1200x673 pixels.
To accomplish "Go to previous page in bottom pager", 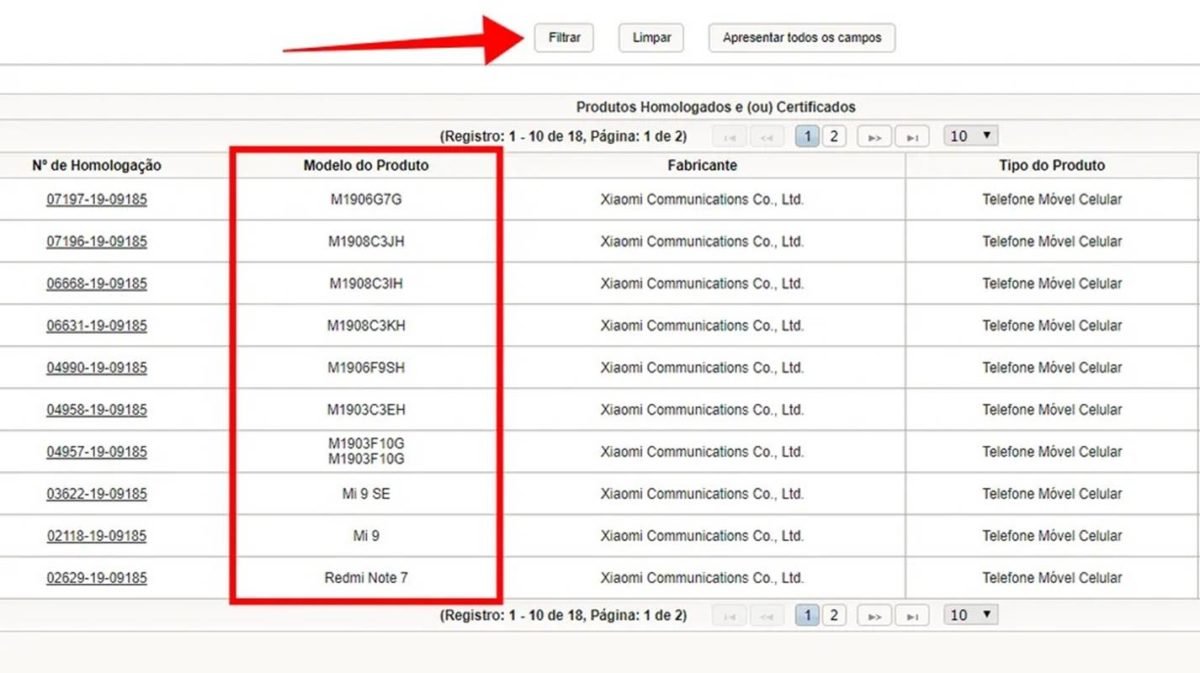I will point(766,616).
